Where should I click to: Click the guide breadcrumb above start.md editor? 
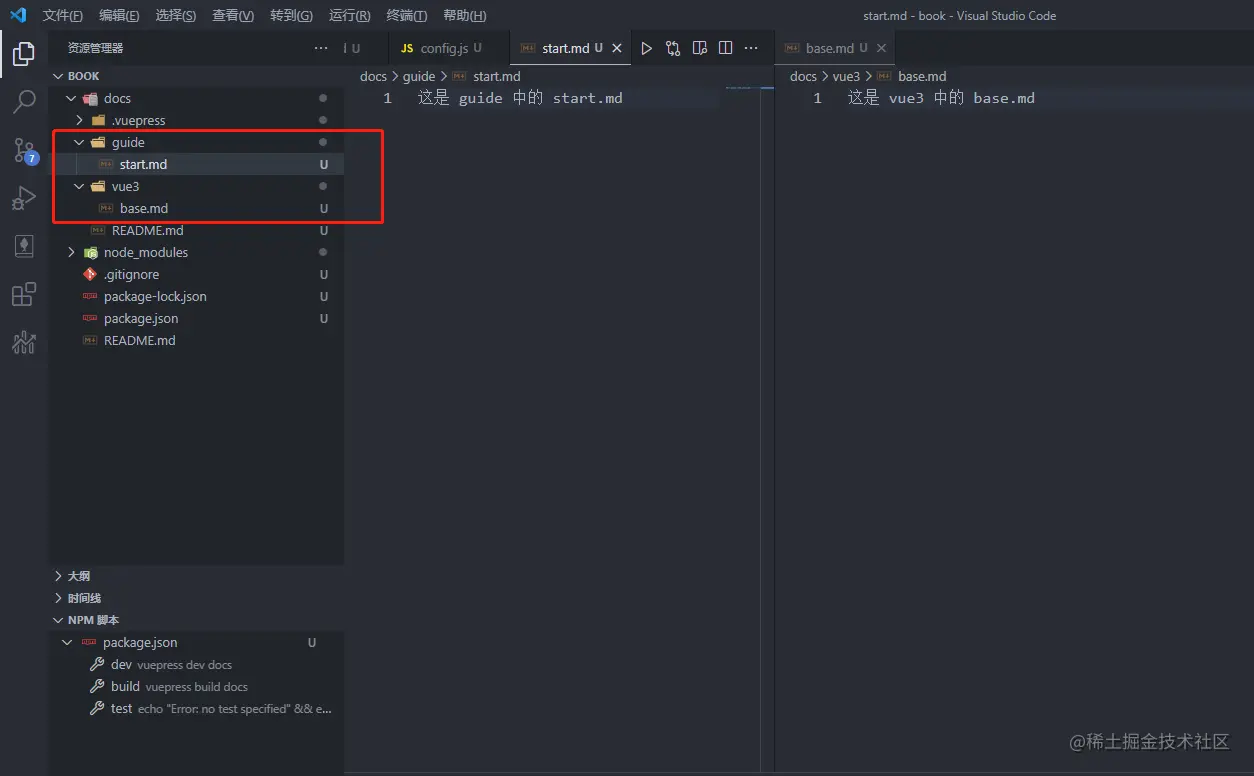[419, 76]
